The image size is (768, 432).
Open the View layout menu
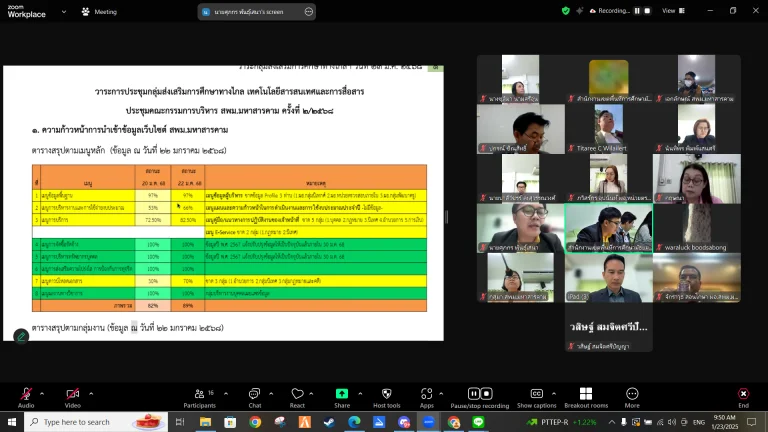(x=672, y=11)
